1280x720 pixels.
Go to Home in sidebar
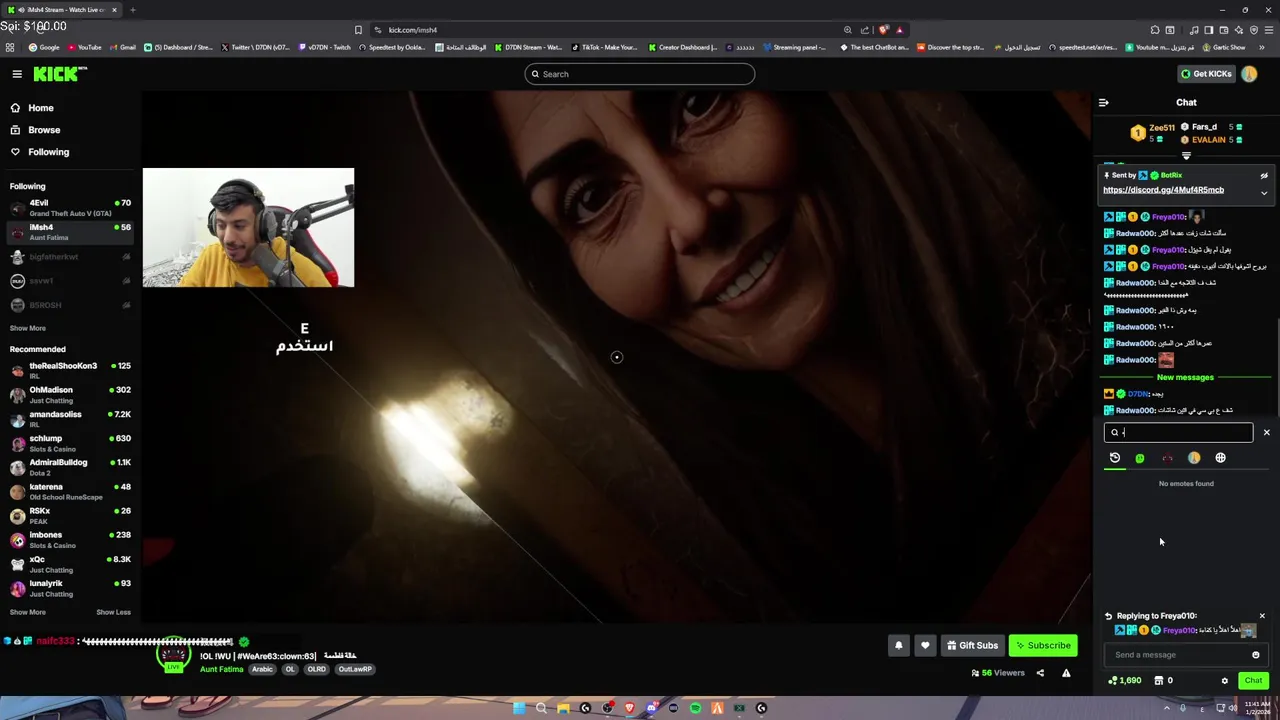point(41,108)
